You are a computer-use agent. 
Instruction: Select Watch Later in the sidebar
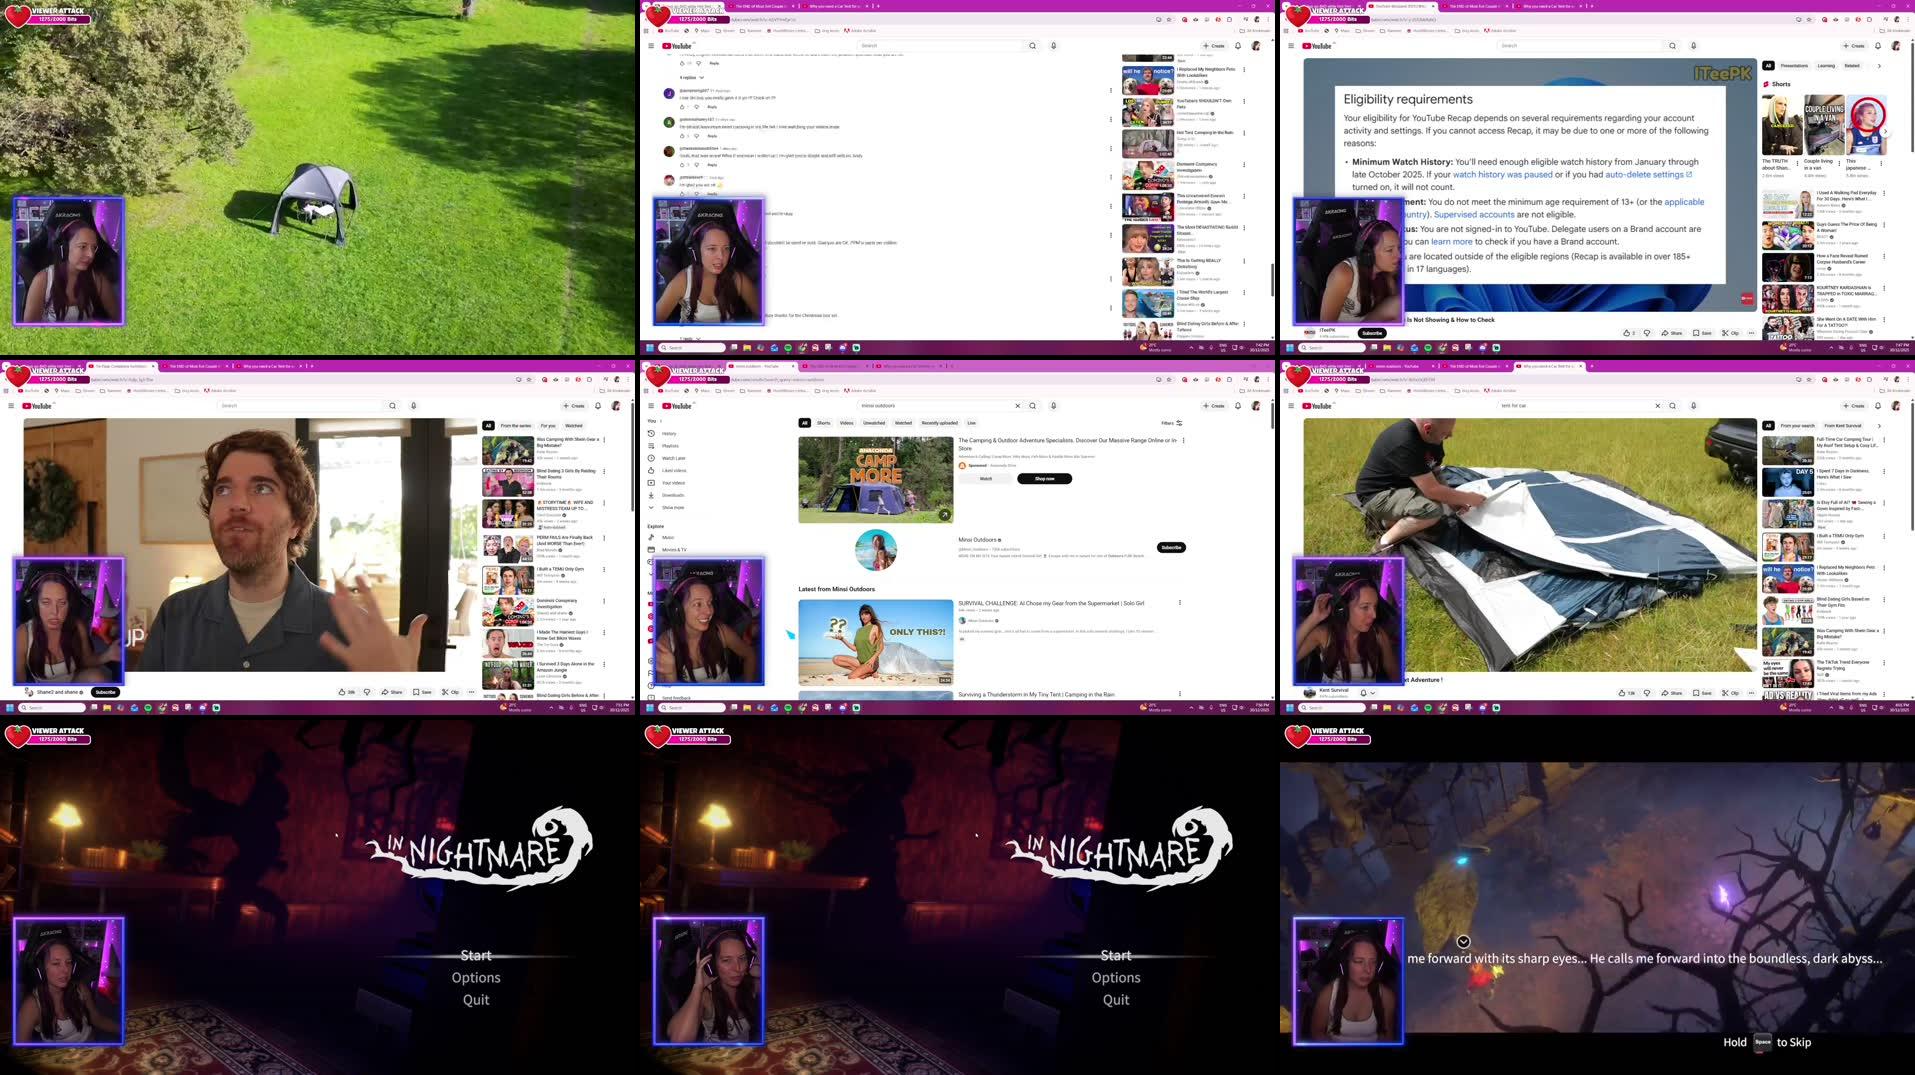[x=672, y=458]
